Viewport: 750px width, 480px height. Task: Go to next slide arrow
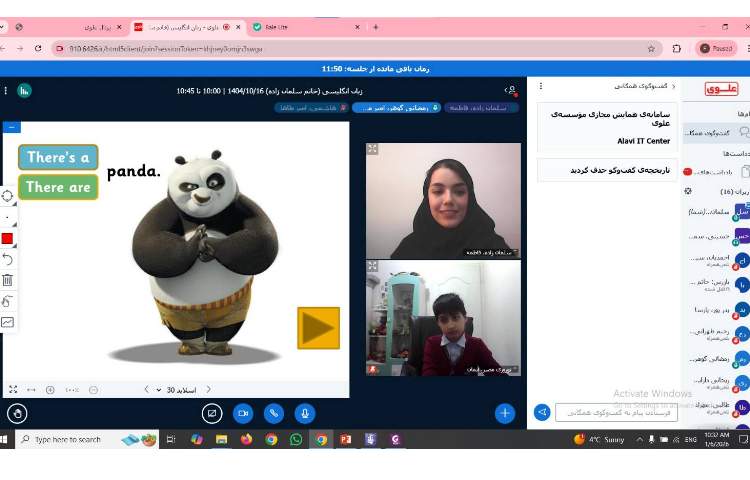tap(209, 389)
